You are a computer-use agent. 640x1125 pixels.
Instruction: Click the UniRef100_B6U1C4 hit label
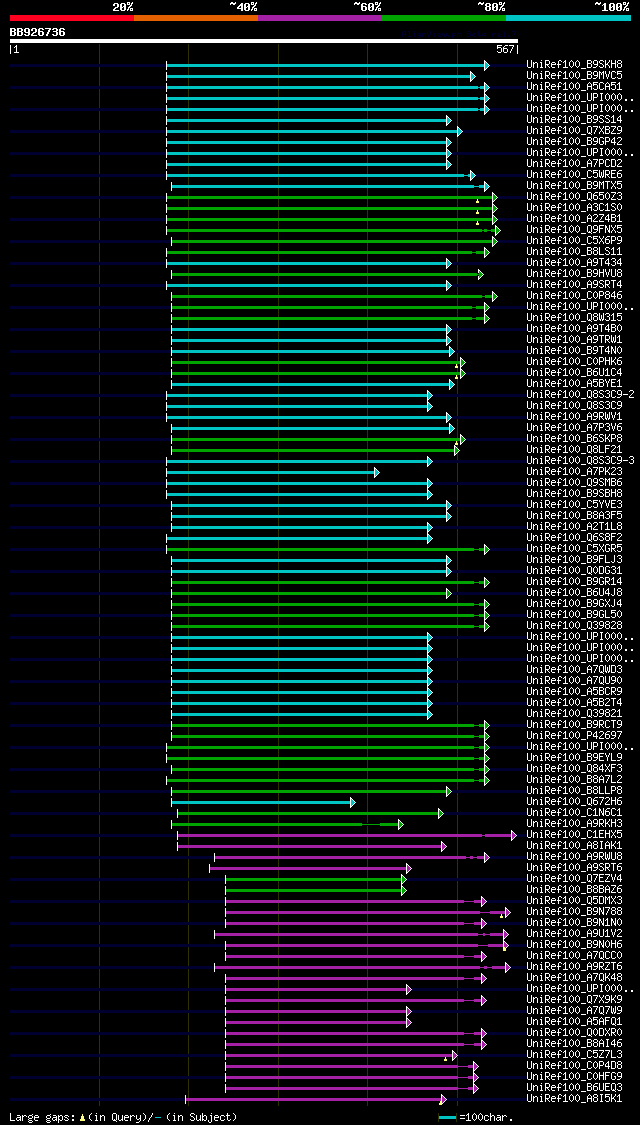click(574, 372)
